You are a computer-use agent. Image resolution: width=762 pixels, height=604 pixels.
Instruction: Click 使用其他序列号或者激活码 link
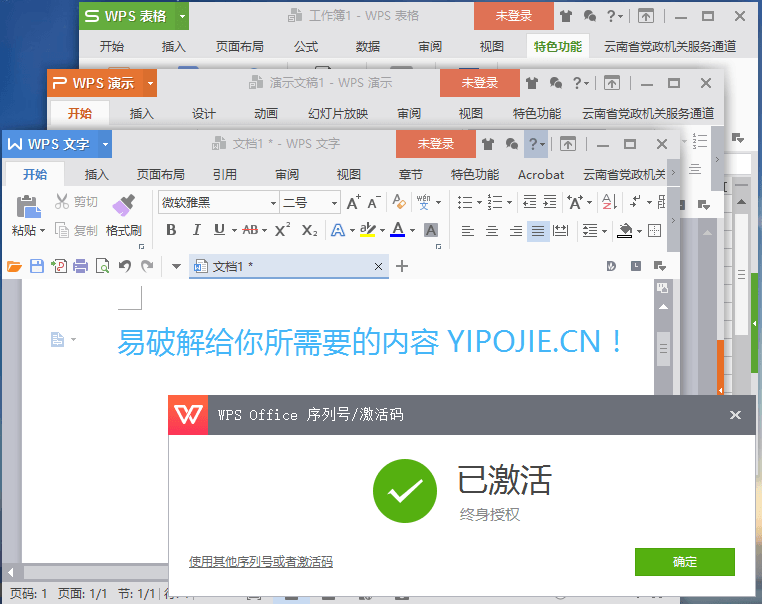[261, 562]
